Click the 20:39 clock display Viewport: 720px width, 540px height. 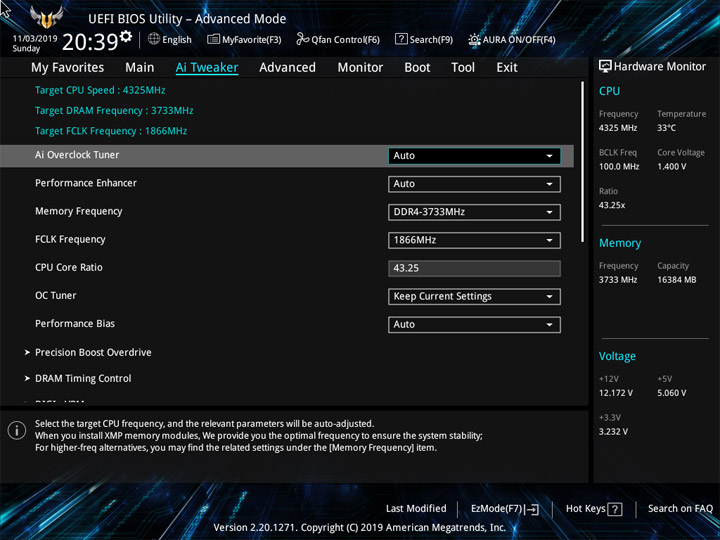90,42
